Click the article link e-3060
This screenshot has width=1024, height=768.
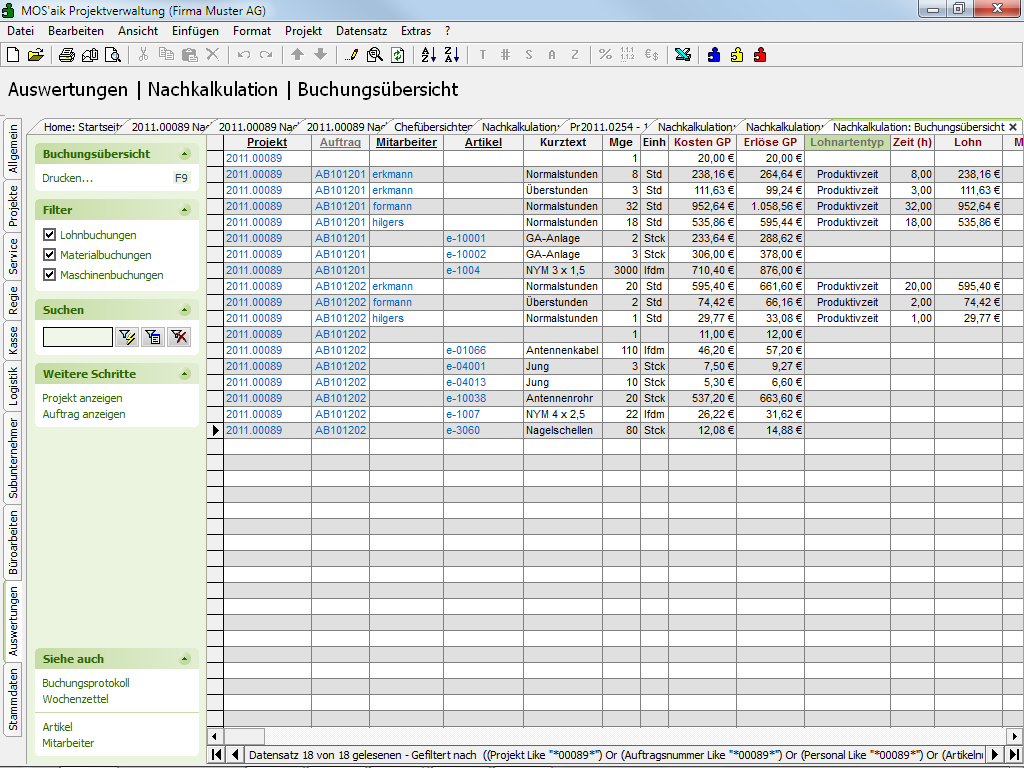(463, 430)
